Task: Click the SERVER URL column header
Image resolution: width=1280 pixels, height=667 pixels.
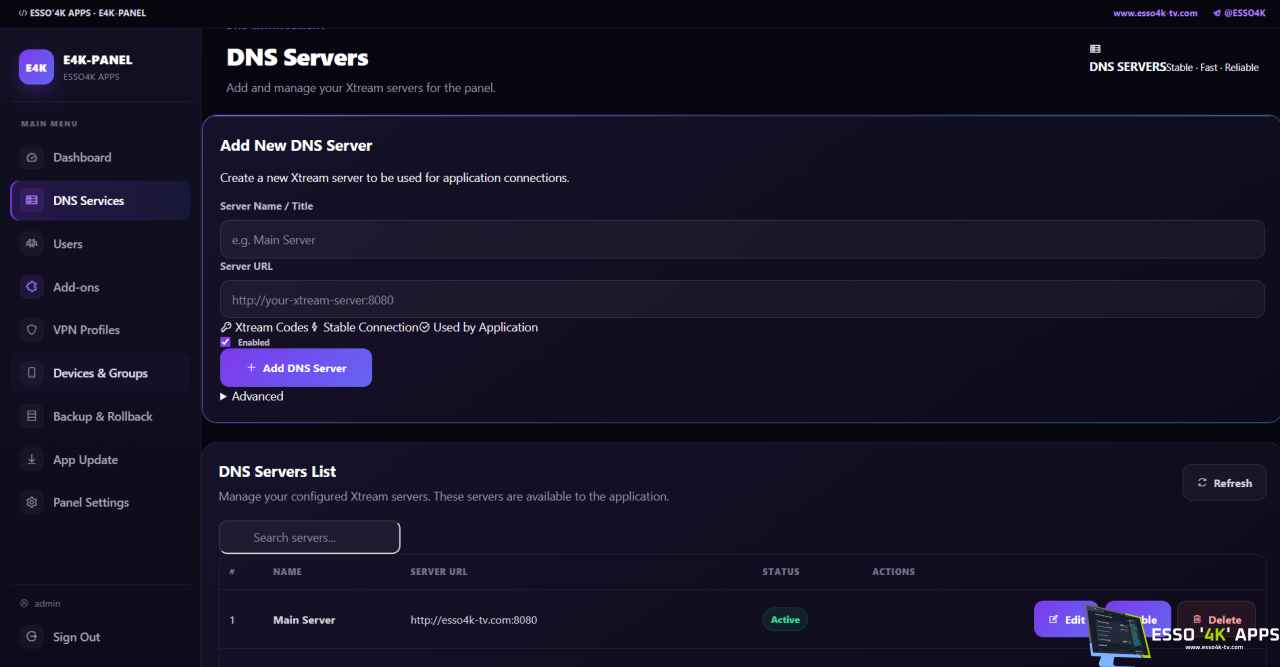Action: pos(439,572)
